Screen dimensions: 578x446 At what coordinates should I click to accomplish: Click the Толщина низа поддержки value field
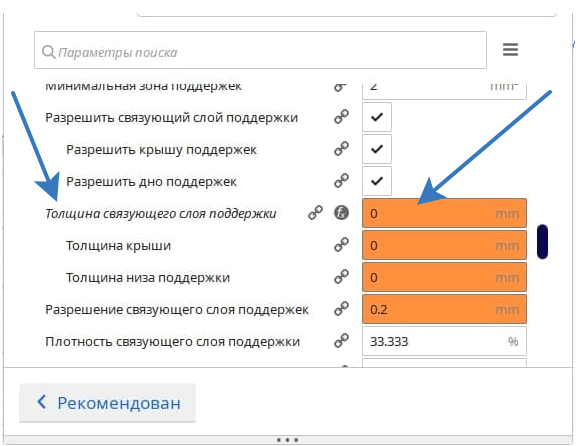pyautogui.click(x=444, y=277)
